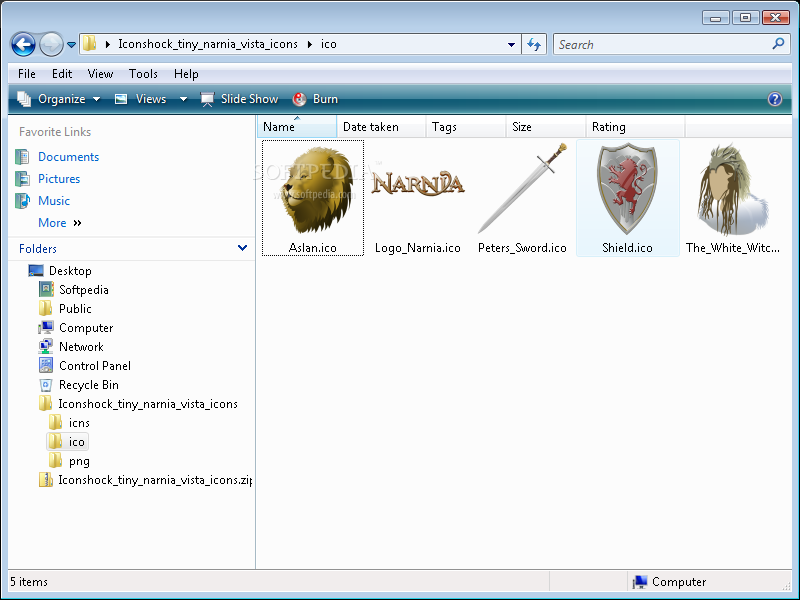The image size is (800, 600).
Task: Open the Tools menu
Action: point(143,74)
